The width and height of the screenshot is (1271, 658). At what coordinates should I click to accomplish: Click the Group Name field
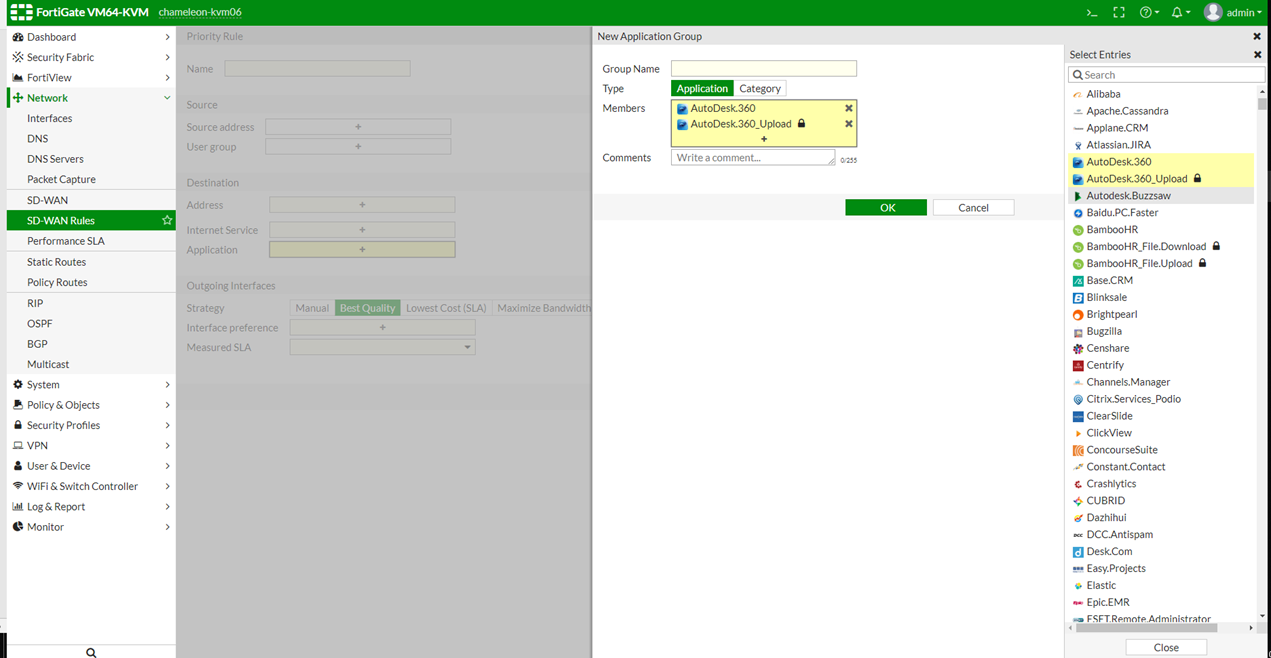[764, 69]
